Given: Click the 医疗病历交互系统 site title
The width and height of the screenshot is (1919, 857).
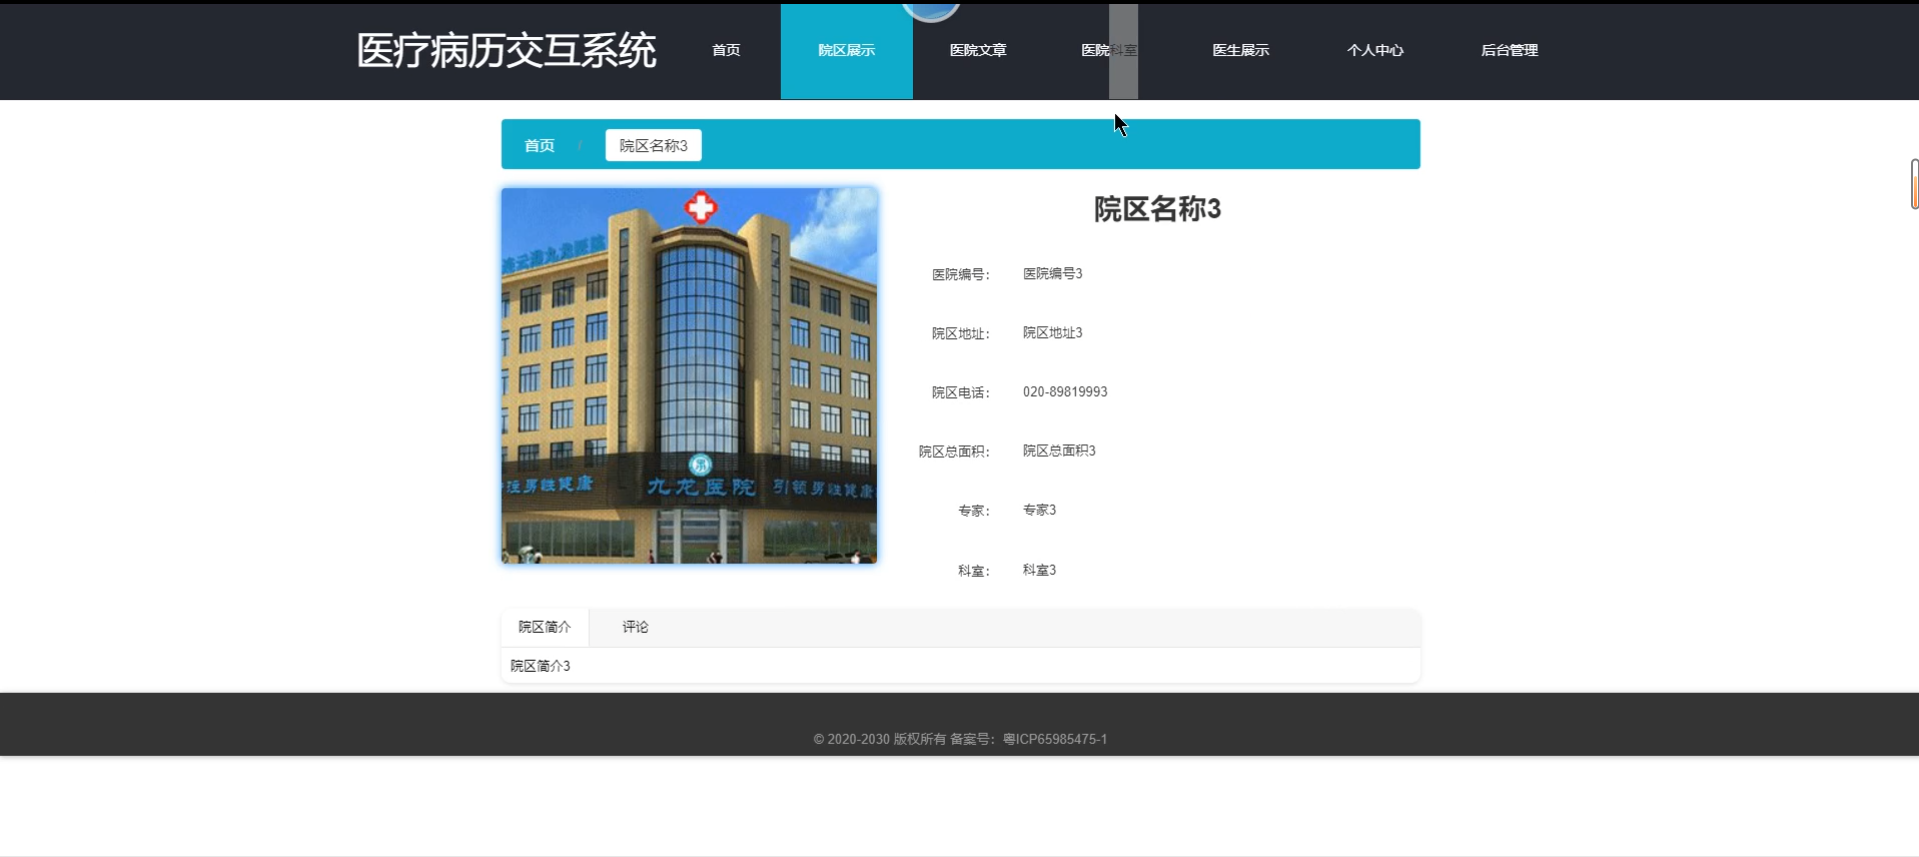Looking at the screenshot, I should (x=506, y=50).
